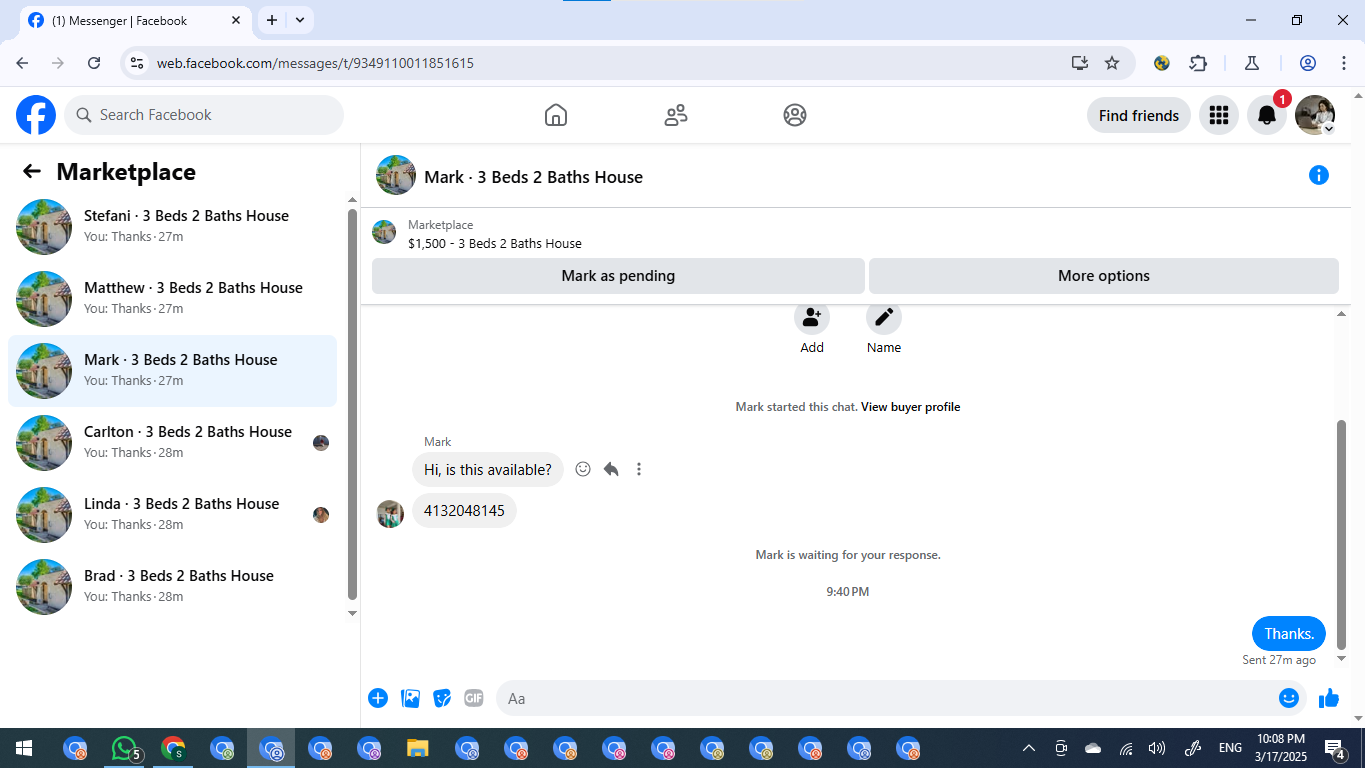Open Linda's 3 Beds 2 Baths House chat
1365x768 pixels.
coord(173,515)
